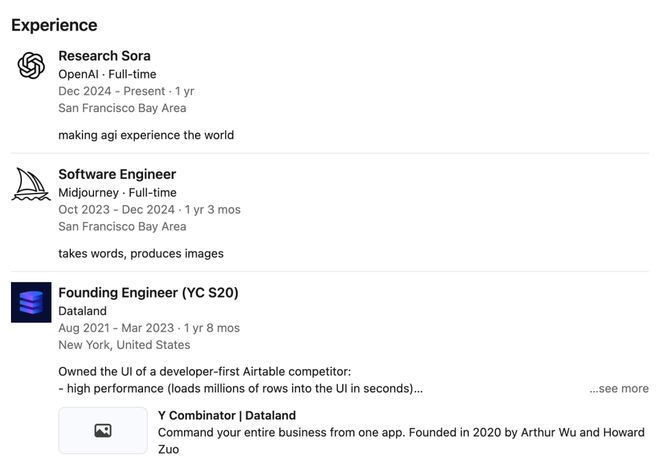Expand description with "…see more"

618,388
